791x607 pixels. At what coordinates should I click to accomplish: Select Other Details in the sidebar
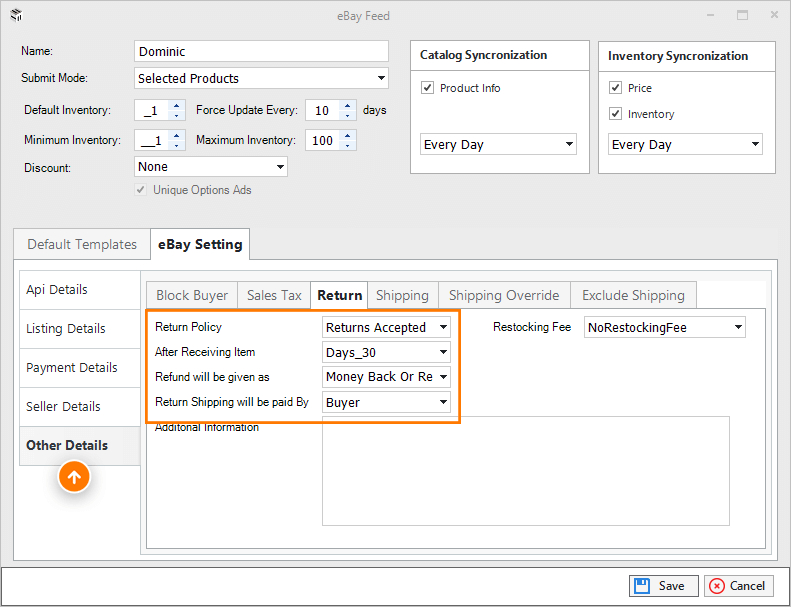(80, 446)
